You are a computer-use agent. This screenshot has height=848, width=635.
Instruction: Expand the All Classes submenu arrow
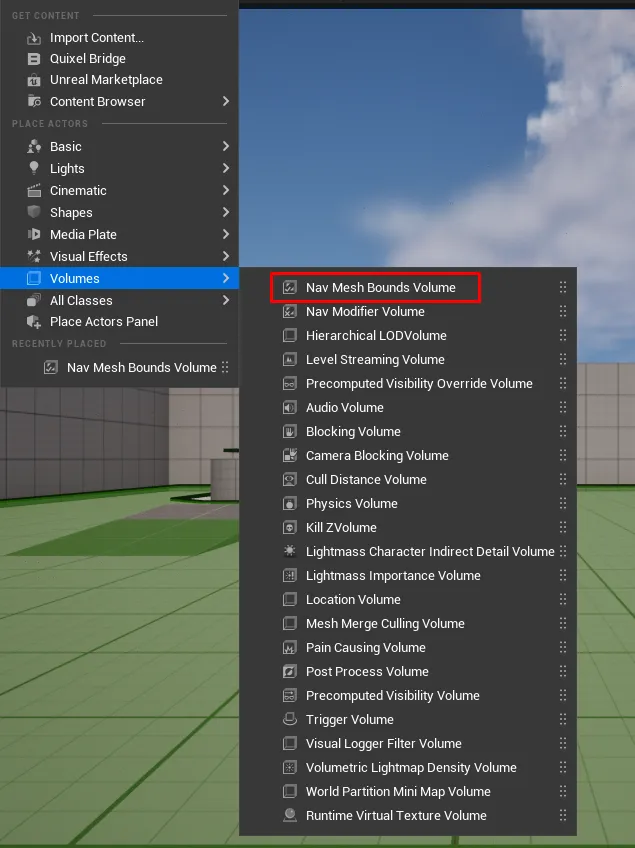[x=226, y=301]
